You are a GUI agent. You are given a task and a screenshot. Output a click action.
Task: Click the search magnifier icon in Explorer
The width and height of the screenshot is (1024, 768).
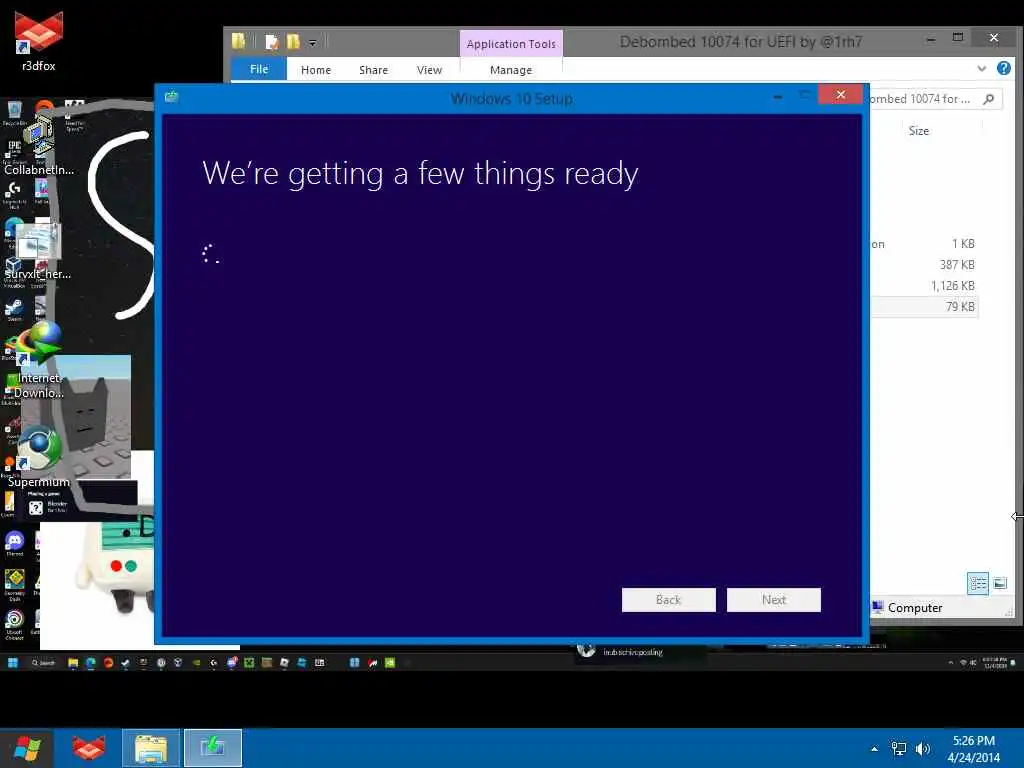coord(989,99)
